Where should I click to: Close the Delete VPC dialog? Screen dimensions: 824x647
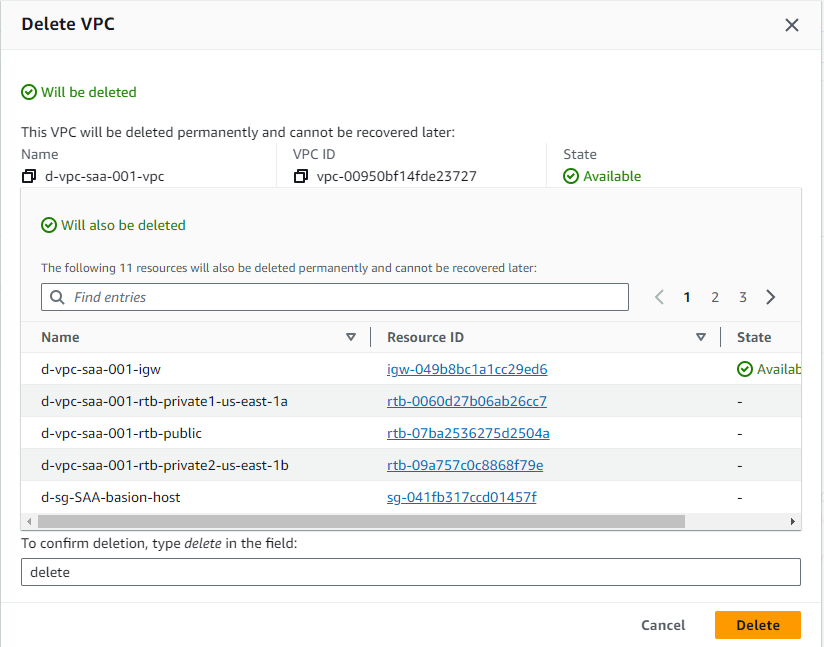791,25
